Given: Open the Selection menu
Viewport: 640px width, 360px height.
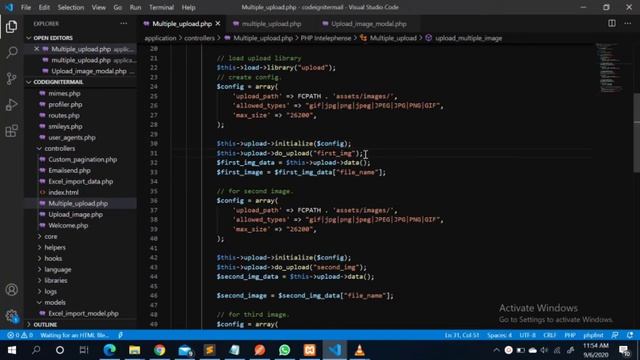Looking at the screenshot, I should [71, 7].
